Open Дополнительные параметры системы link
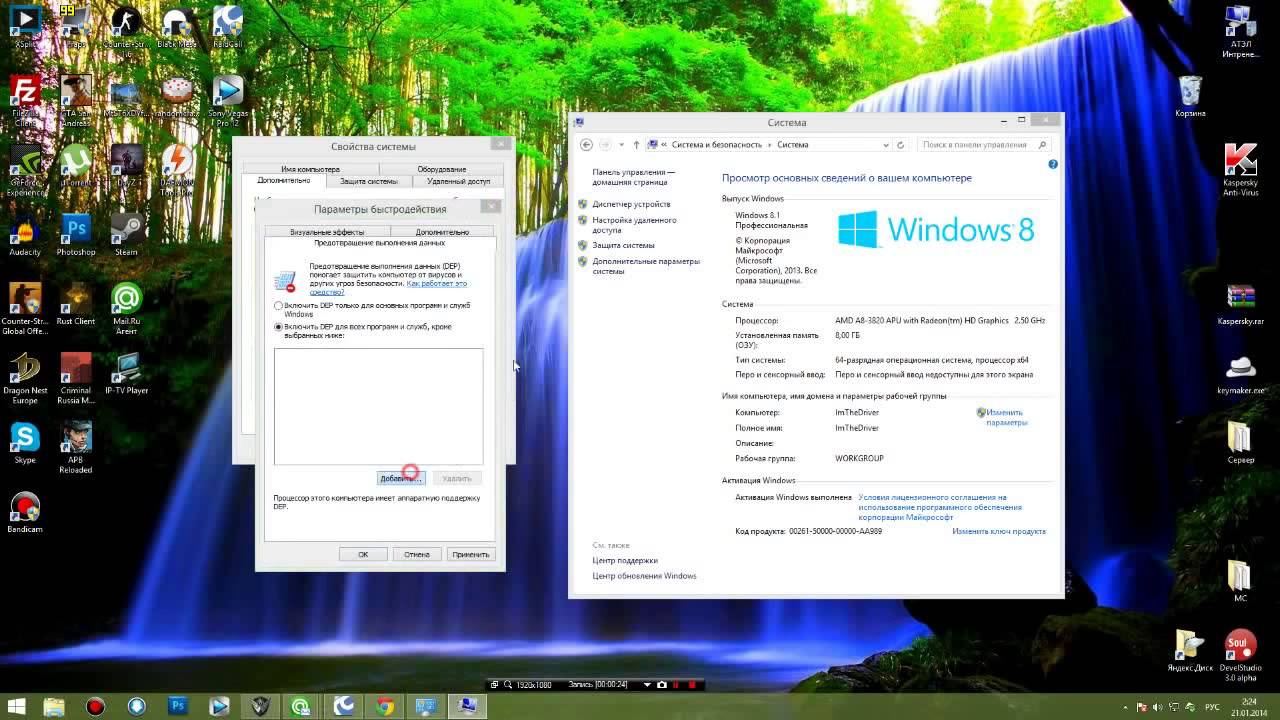The image size is (1280, 720). coord(646,266)
